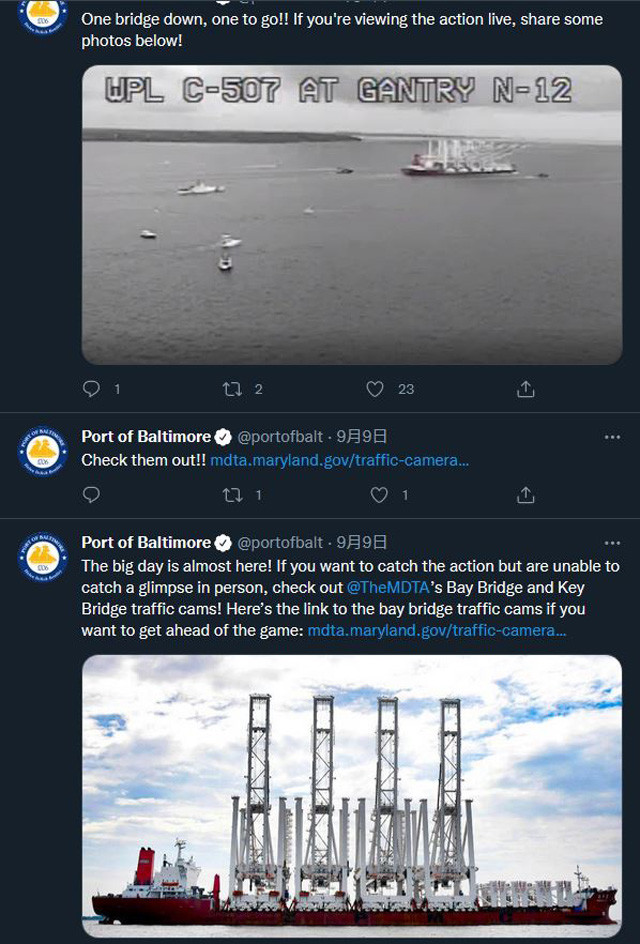Reply to the "Check them out!!" tweet

point(91,495)
